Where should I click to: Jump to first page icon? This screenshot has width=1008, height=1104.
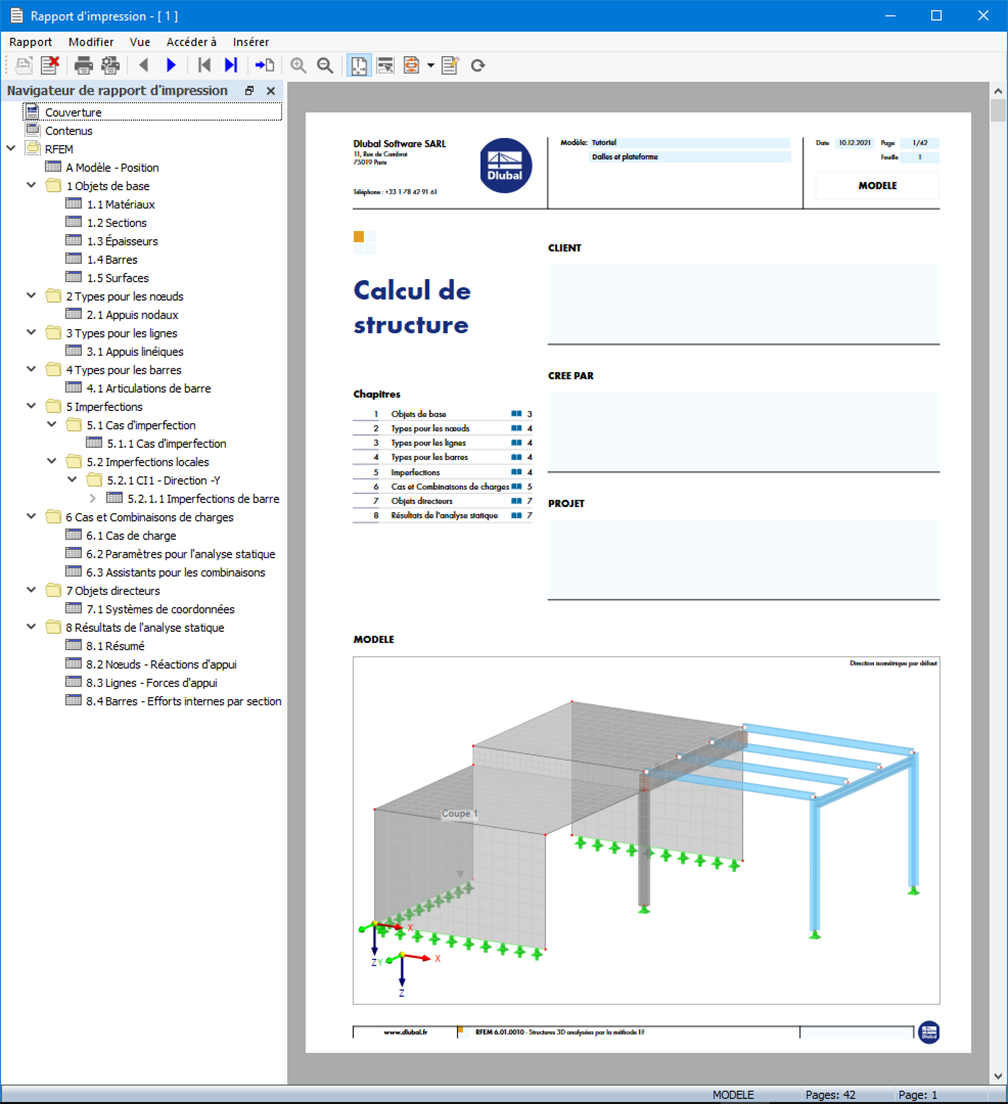204,65
